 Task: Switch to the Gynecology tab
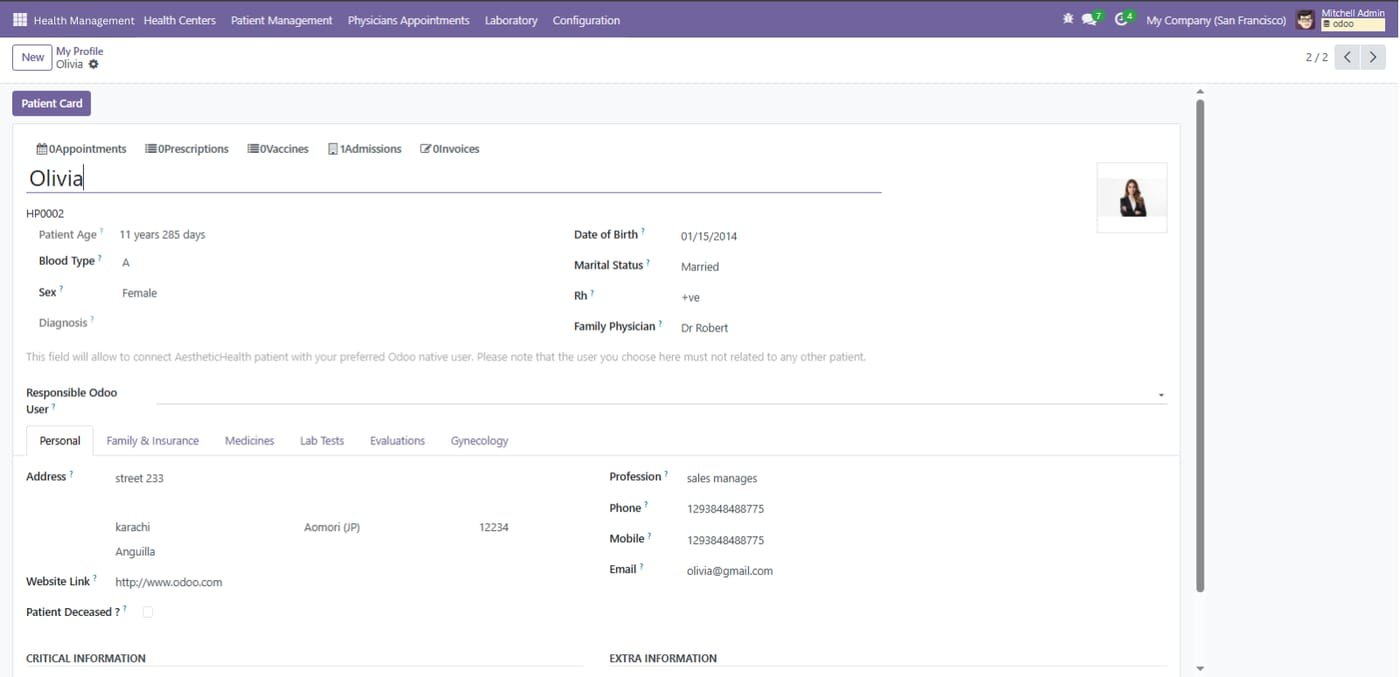(x=480, y=441)
